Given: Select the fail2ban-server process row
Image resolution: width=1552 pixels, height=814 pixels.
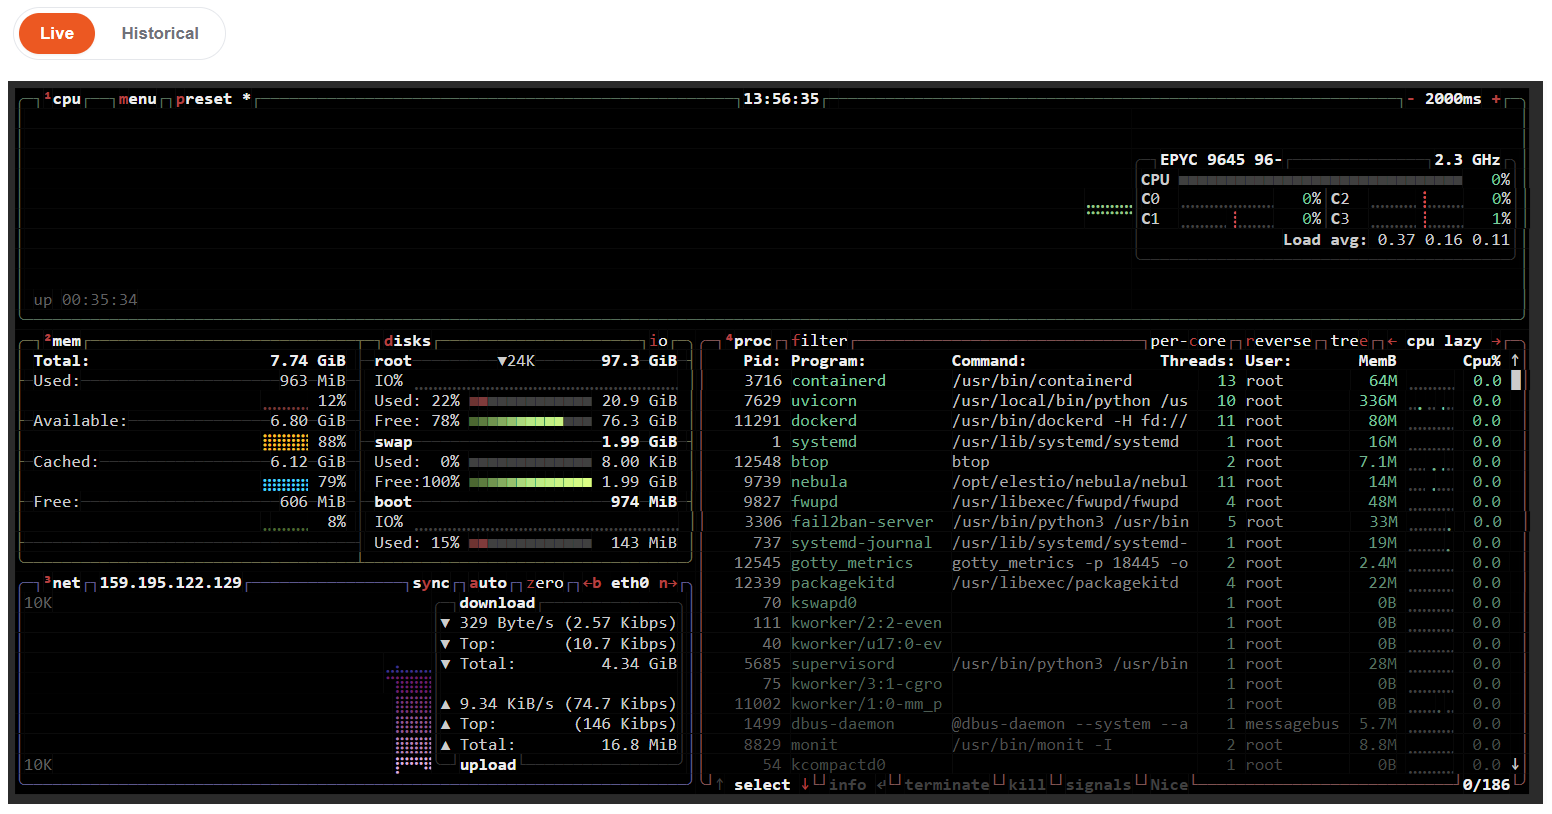Looking at the screenshot, I should [x=1105, y=522].
